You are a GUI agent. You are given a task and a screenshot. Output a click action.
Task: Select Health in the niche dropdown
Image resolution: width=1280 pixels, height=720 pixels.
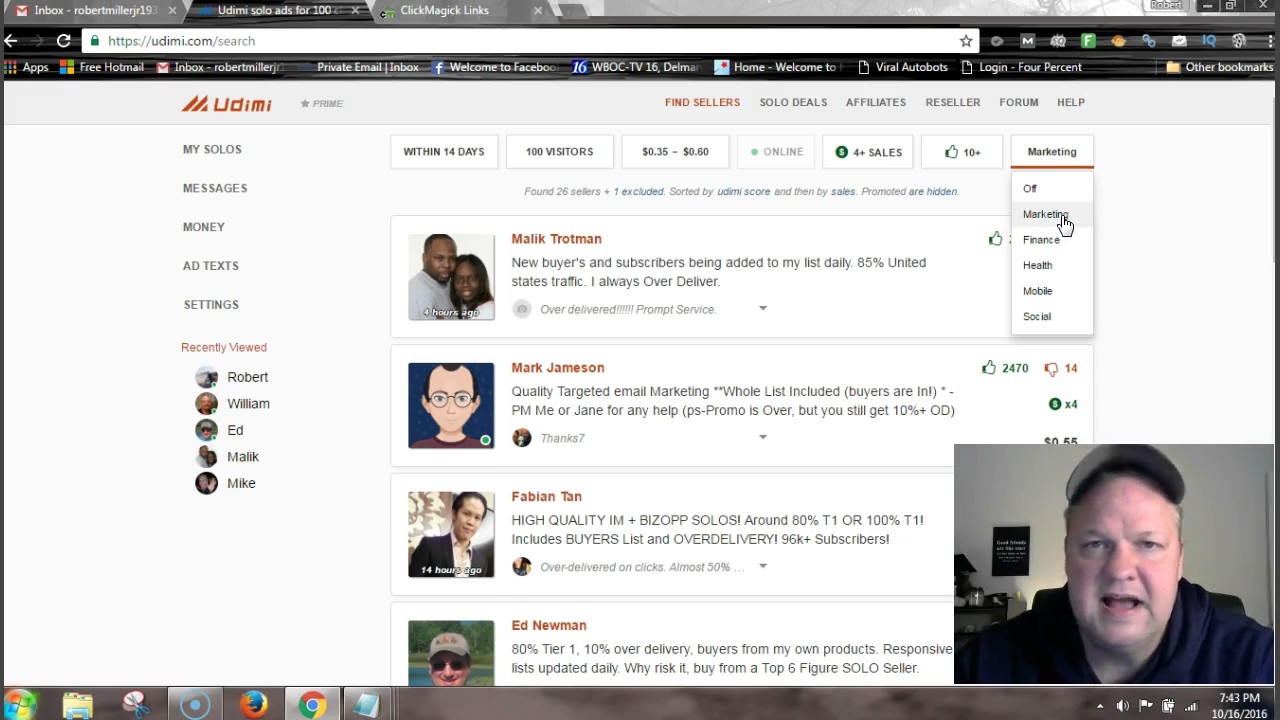click(1052, 265)
